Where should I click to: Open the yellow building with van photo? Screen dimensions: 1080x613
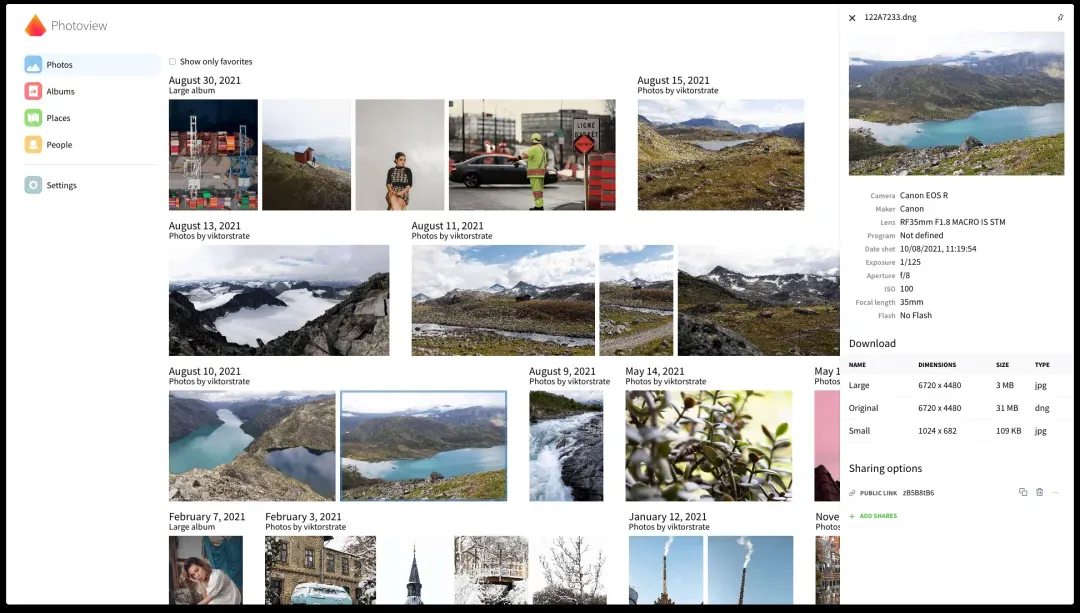click(321, 570)
